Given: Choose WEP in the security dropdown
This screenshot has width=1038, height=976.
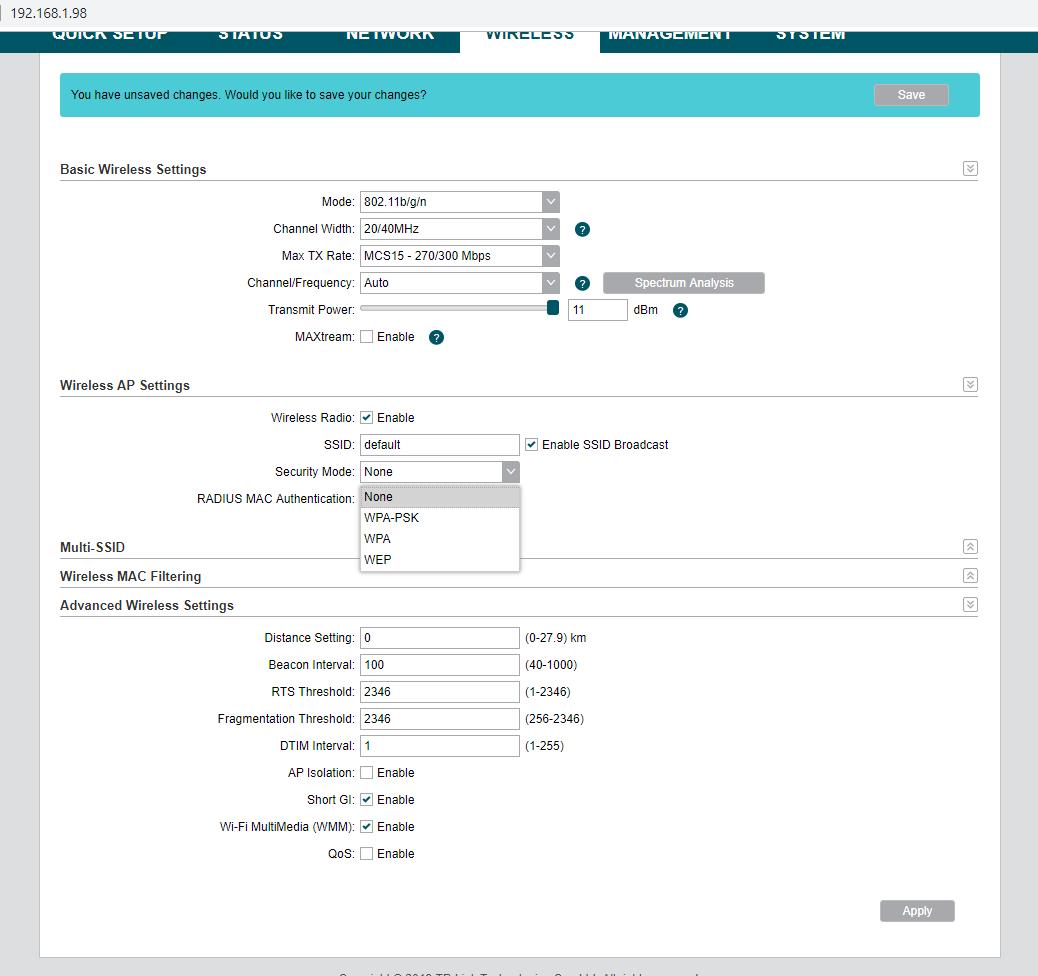Looking at the screenshot, I should click(378, 560).
